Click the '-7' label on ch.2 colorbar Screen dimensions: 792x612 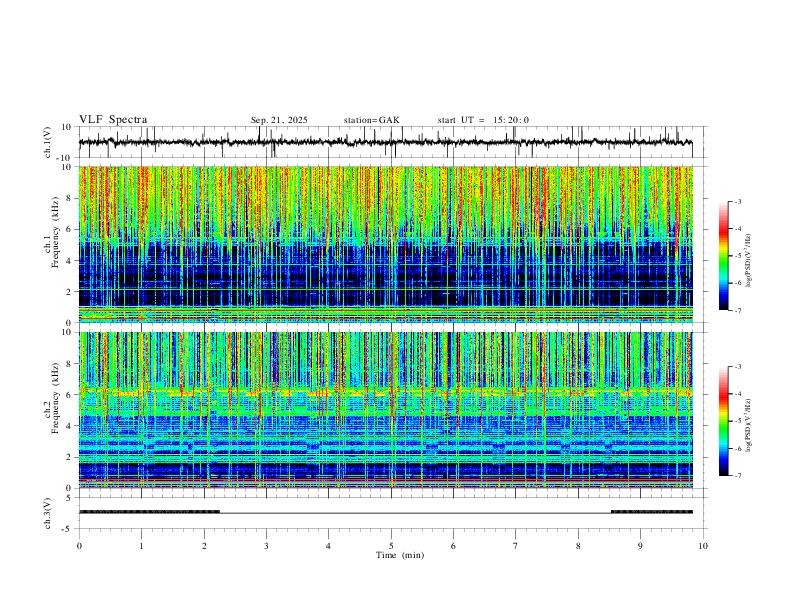(737, 476)
